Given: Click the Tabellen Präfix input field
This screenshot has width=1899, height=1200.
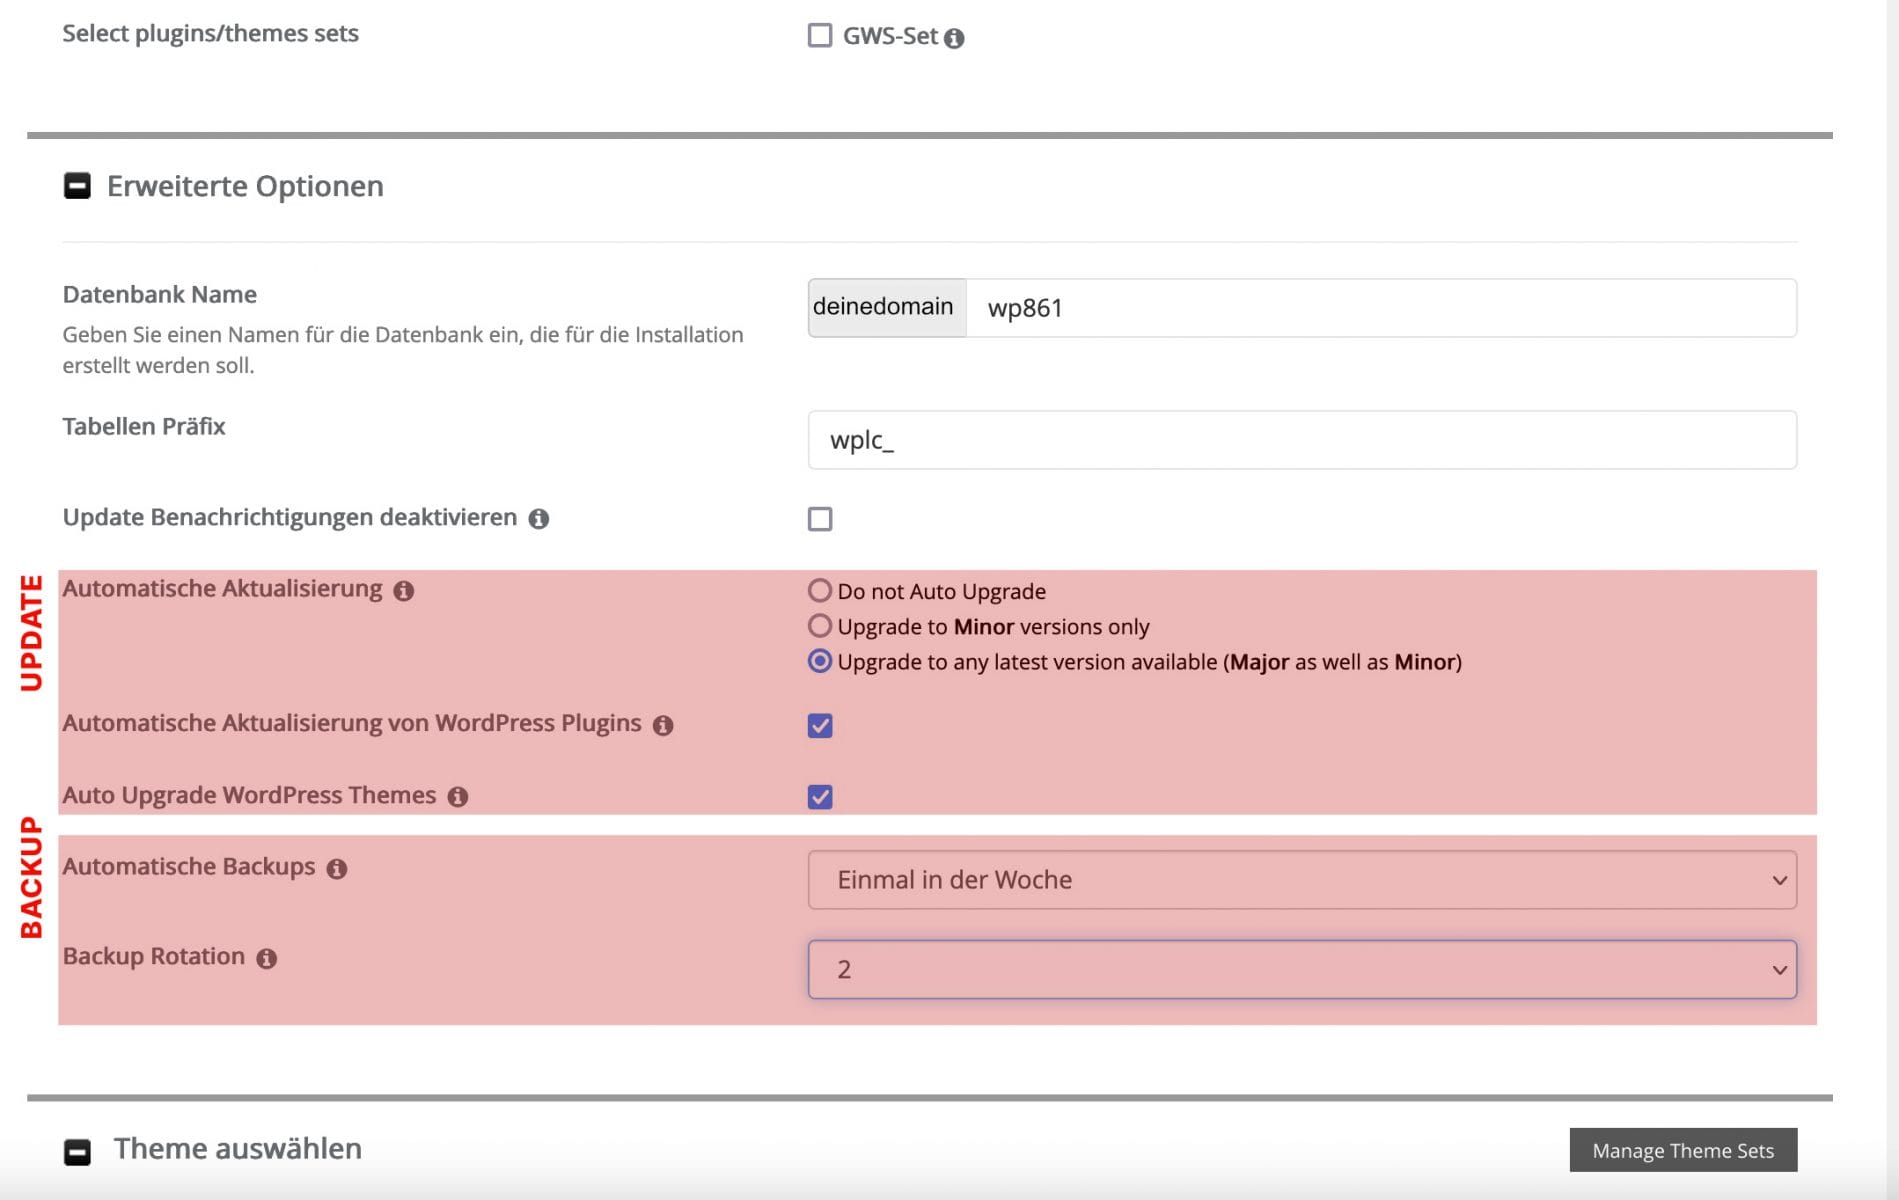Looking at the screenshot, I should click(1301, 440).
